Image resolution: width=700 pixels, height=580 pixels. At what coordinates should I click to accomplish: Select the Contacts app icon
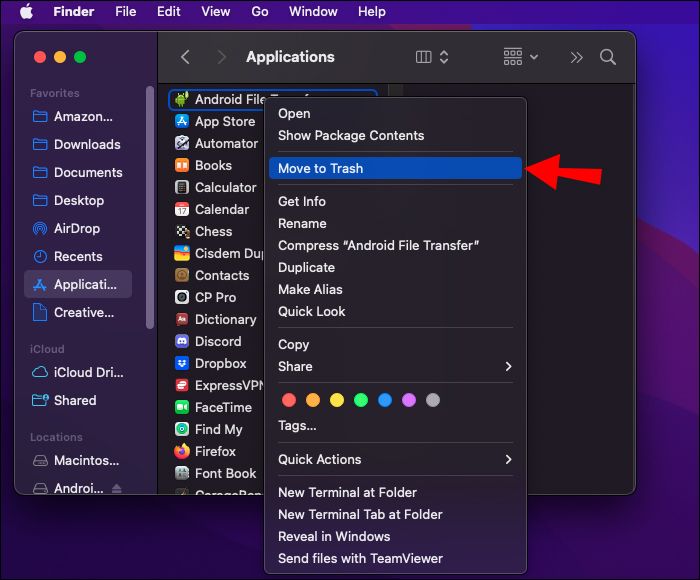(x=182, y=275)
